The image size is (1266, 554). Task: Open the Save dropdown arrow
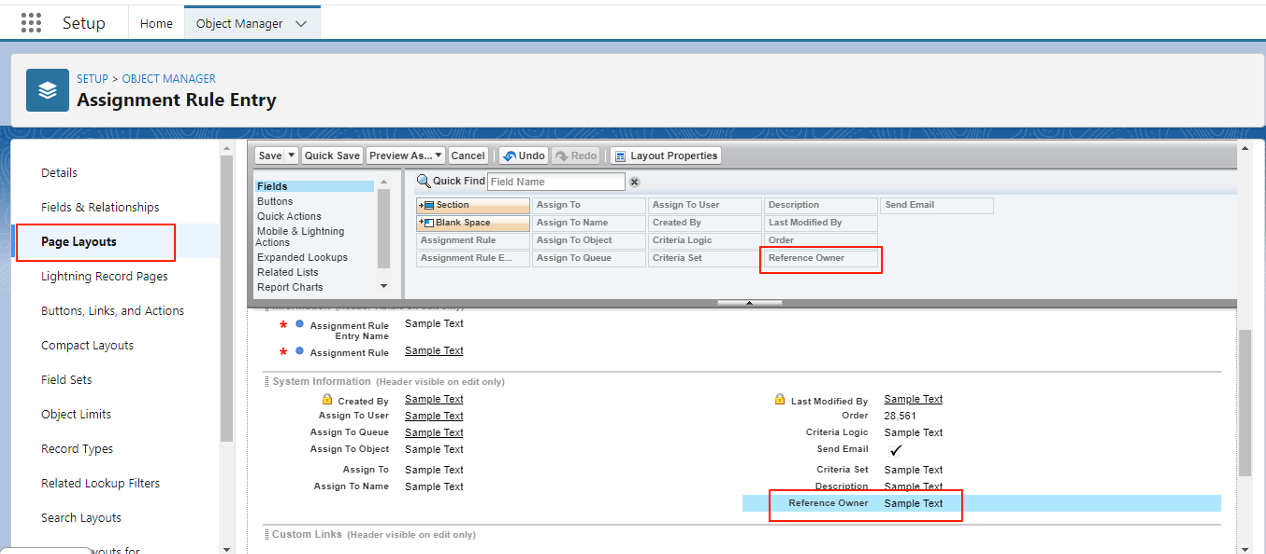click(x=292, y=156)
